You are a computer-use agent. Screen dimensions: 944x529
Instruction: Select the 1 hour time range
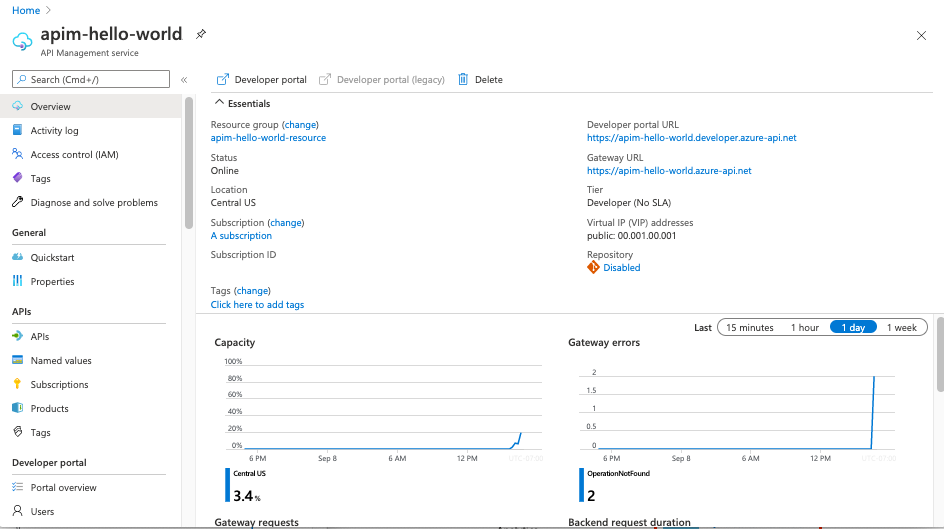coord(804,327)
